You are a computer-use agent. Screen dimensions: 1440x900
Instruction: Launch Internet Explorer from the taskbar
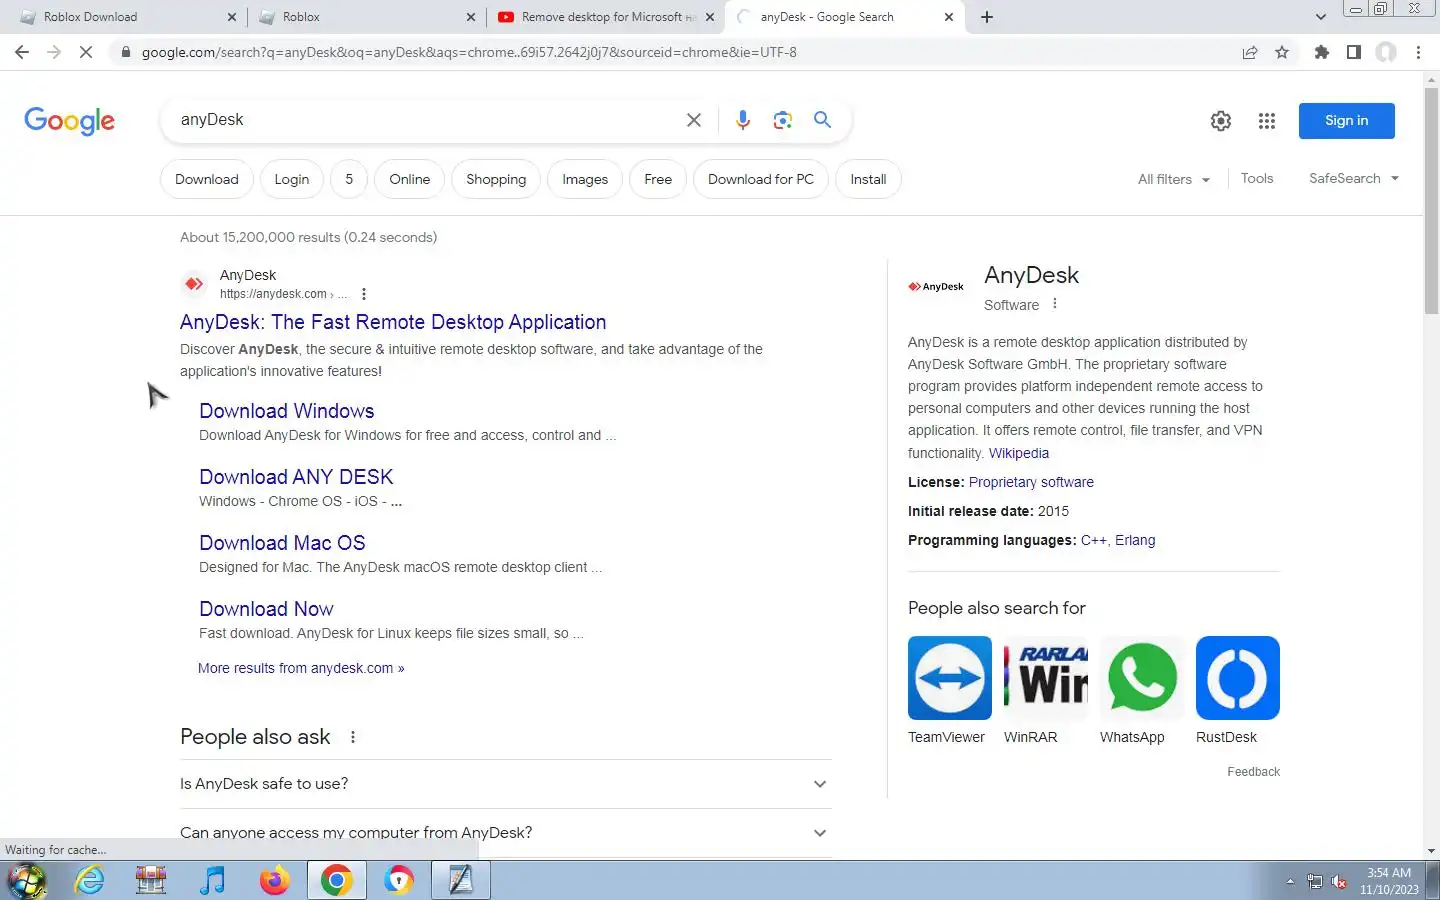tap(90, 881)
